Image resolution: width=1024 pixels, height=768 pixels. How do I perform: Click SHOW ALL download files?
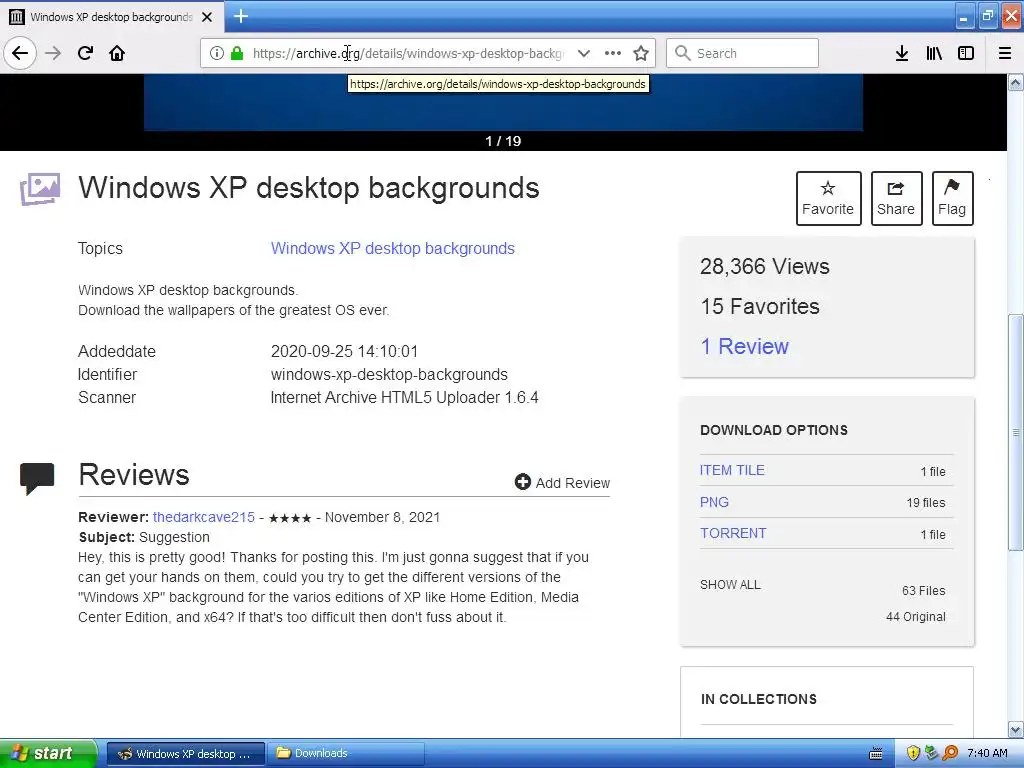[x=730, y=584]
